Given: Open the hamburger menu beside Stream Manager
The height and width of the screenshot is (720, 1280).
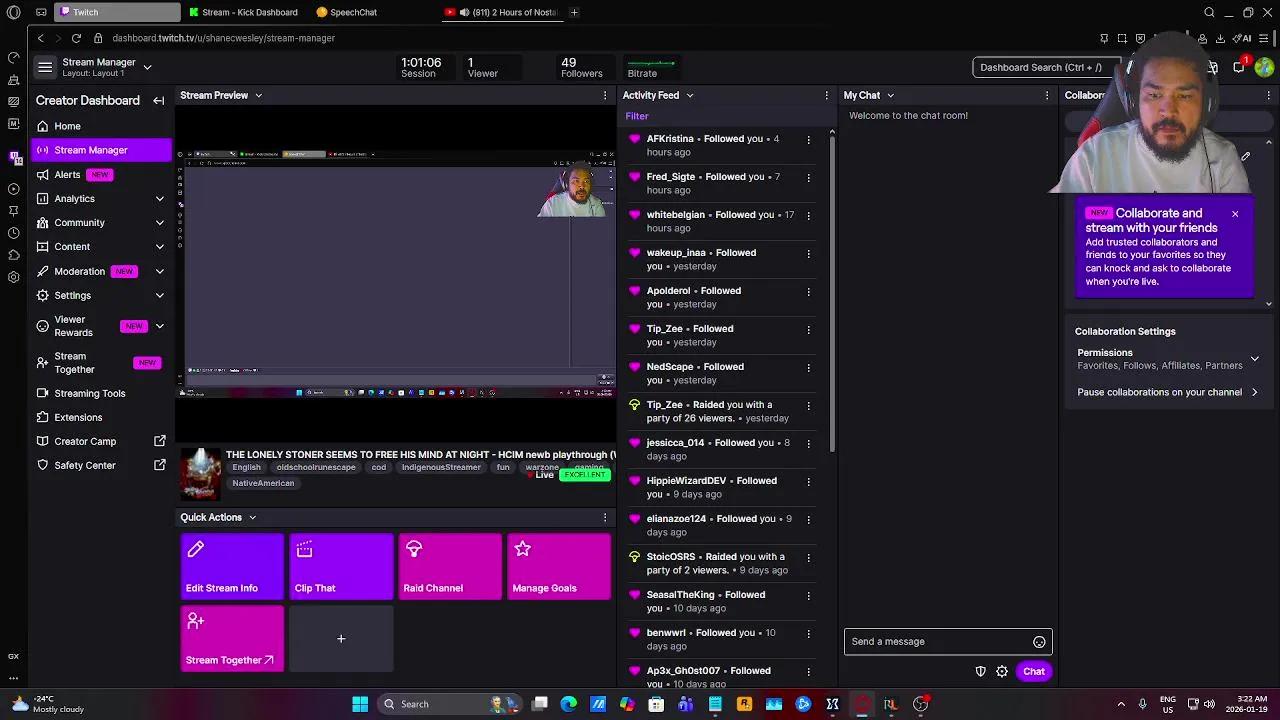Looking at the screenshot, I should [x=44, y=67].
